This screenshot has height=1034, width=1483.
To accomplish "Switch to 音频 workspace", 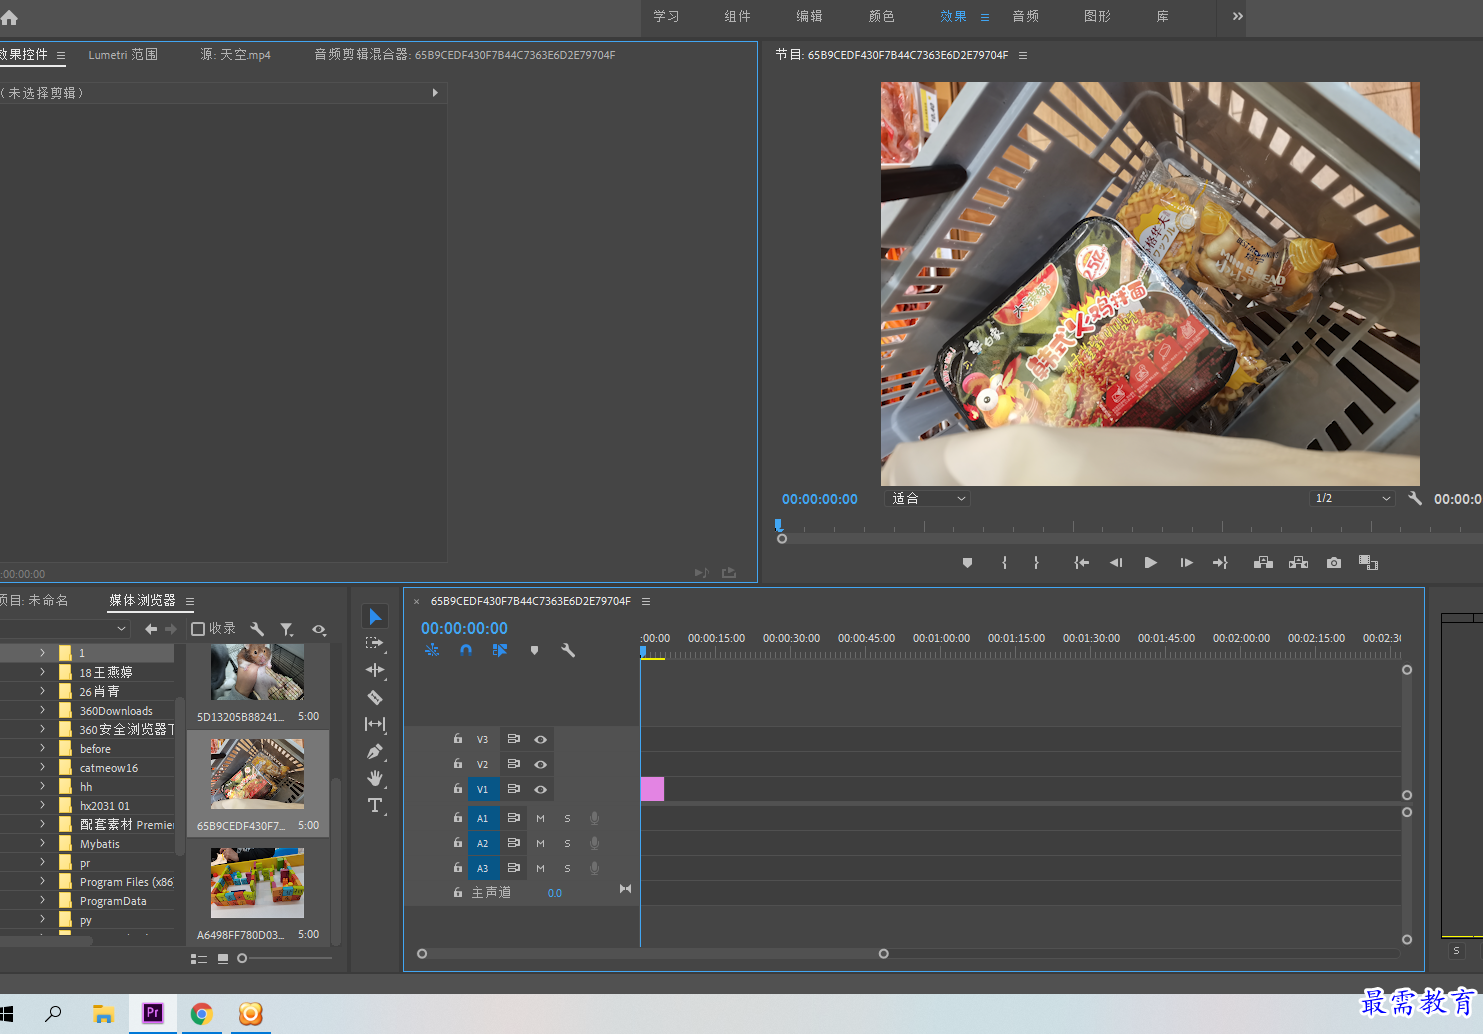I will [1026, 16].
